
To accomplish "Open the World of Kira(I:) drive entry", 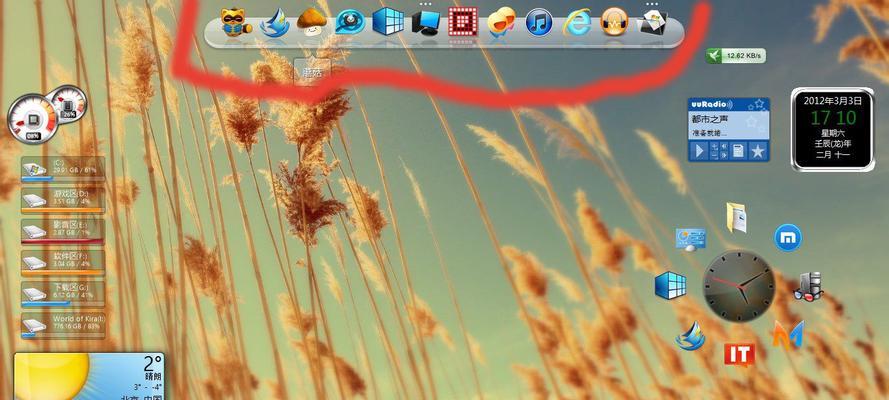I will 63,325.
